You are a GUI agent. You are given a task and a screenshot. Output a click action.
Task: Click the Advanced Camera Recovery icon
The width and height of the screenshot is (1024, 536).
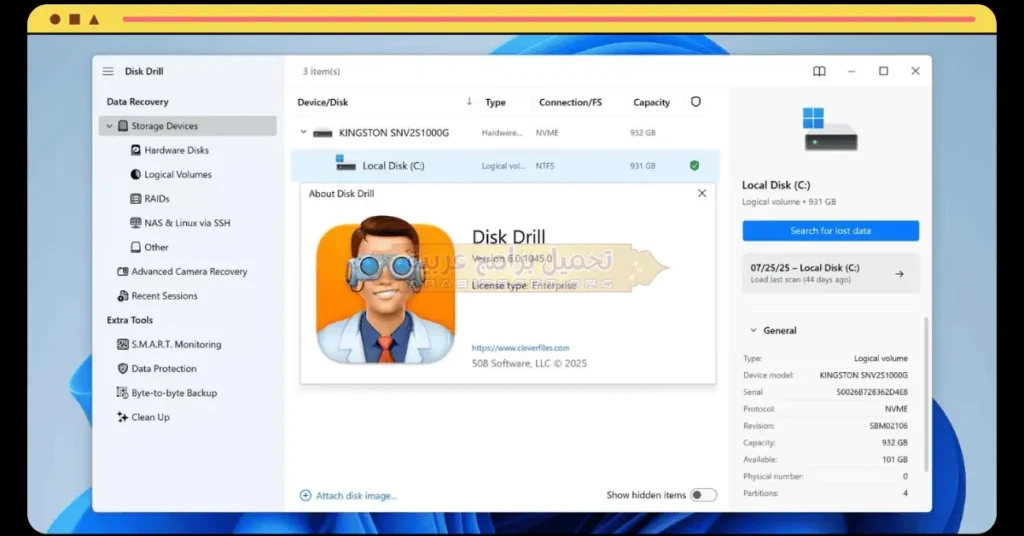tap(122, 272)
